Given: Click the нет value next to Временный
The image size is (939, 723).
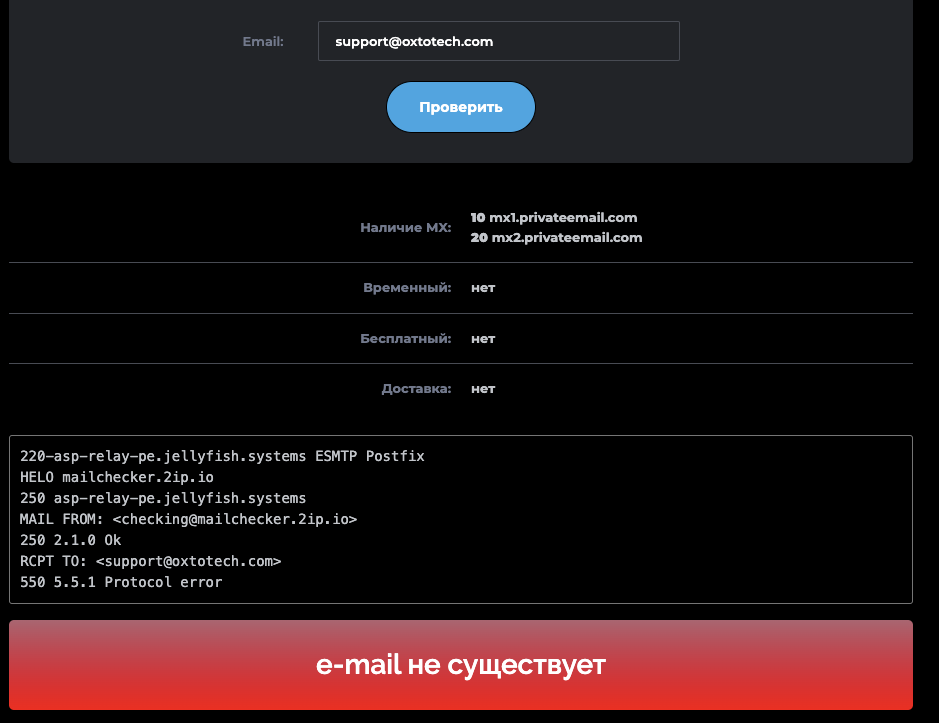Looking at the screenshot, I should tap(483, 288).
